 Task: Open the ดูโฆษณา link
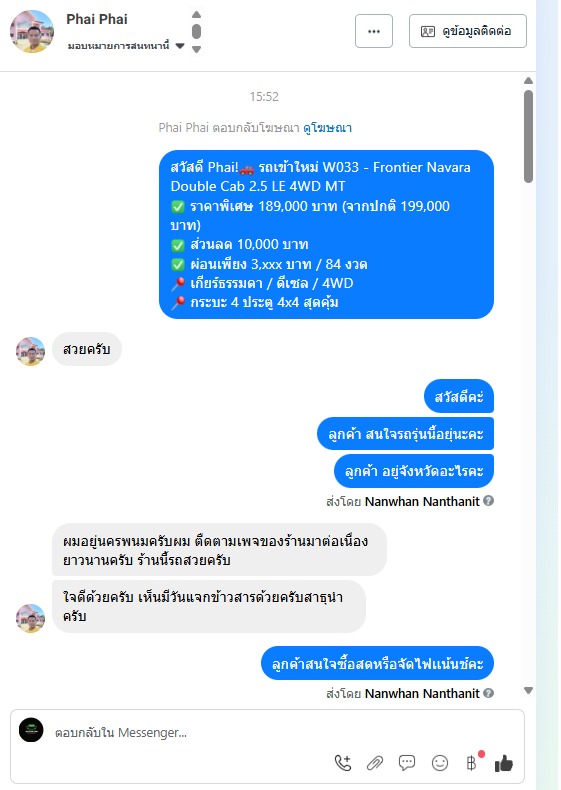coord(327,128)
